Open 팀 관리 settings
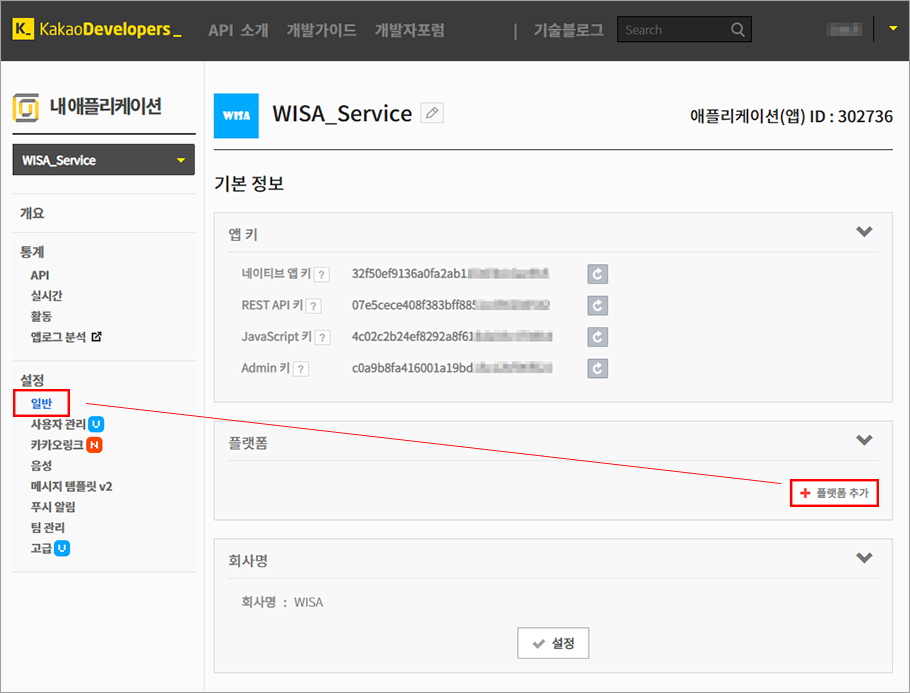 (x=48, y=528)
